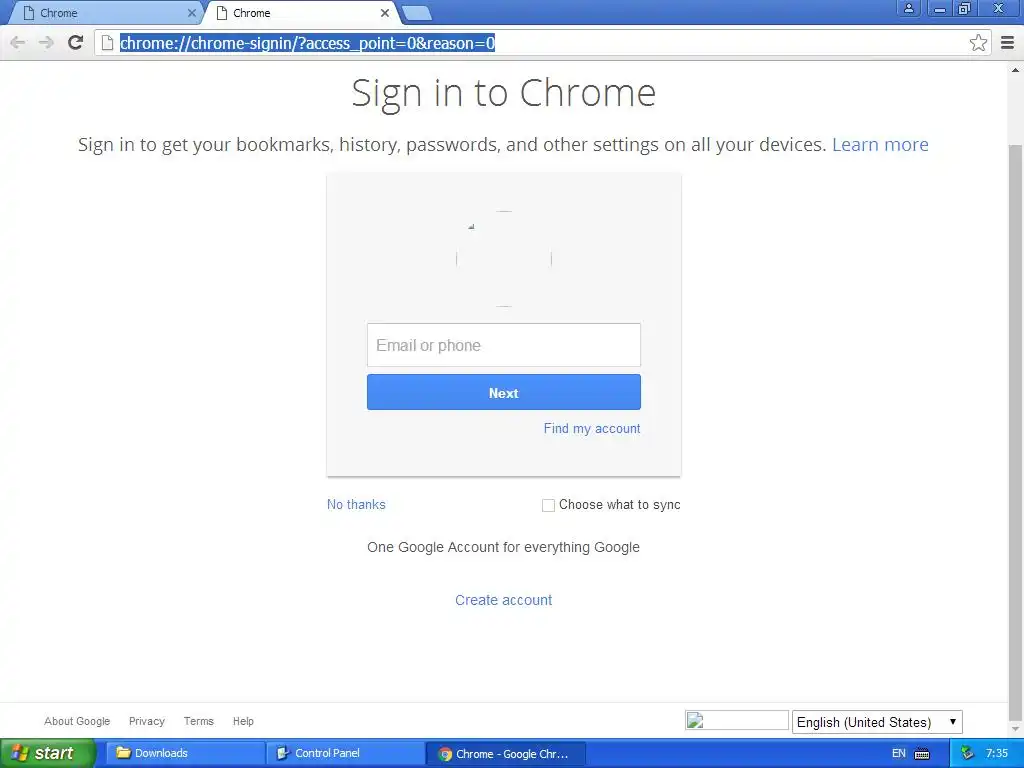The height and width of the screenshot is (768, 1024).
Task: Click the 7:35 taskbar clock
Action: click(x=997, y=753)
